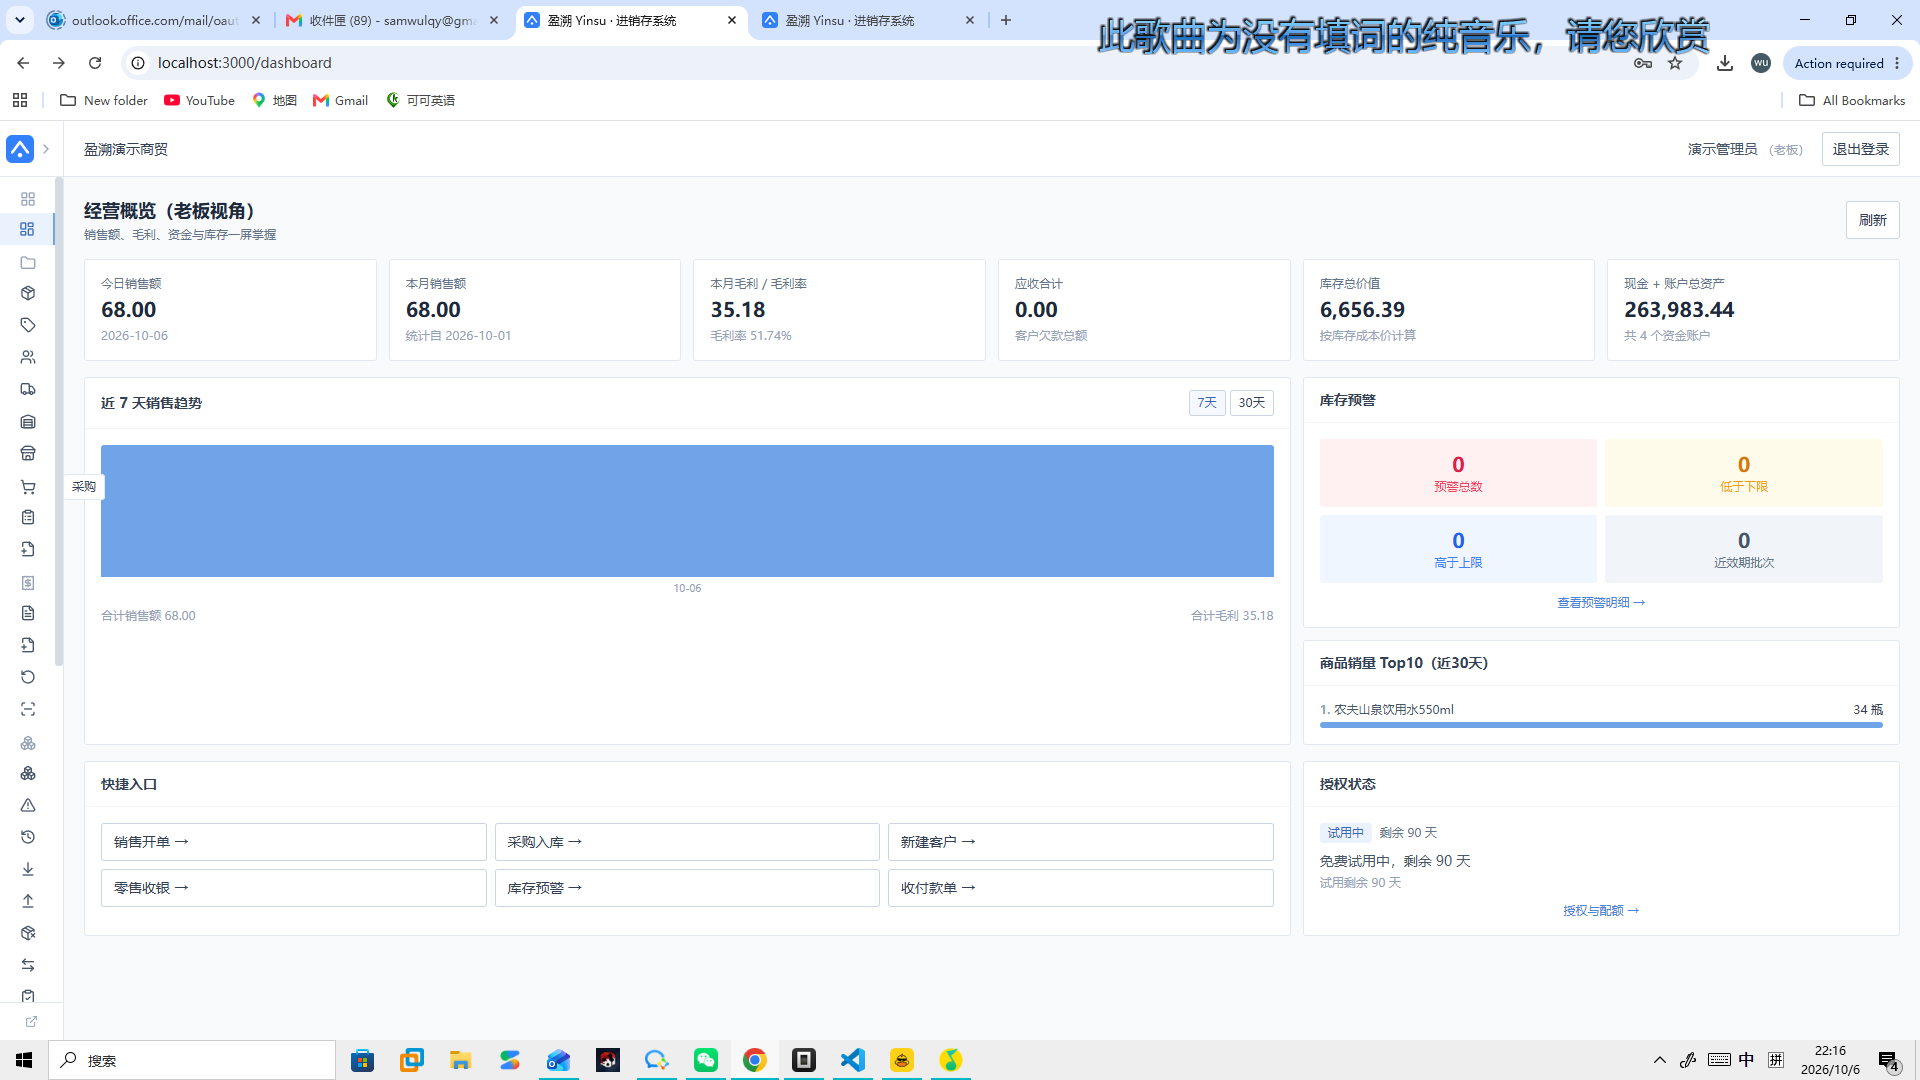Switch to the Gmail 收件匣 (89) browser tab
Image resolution: width=1920 pixels, height=1080 pixels.
pyautogui.click(x=392, y=20)
